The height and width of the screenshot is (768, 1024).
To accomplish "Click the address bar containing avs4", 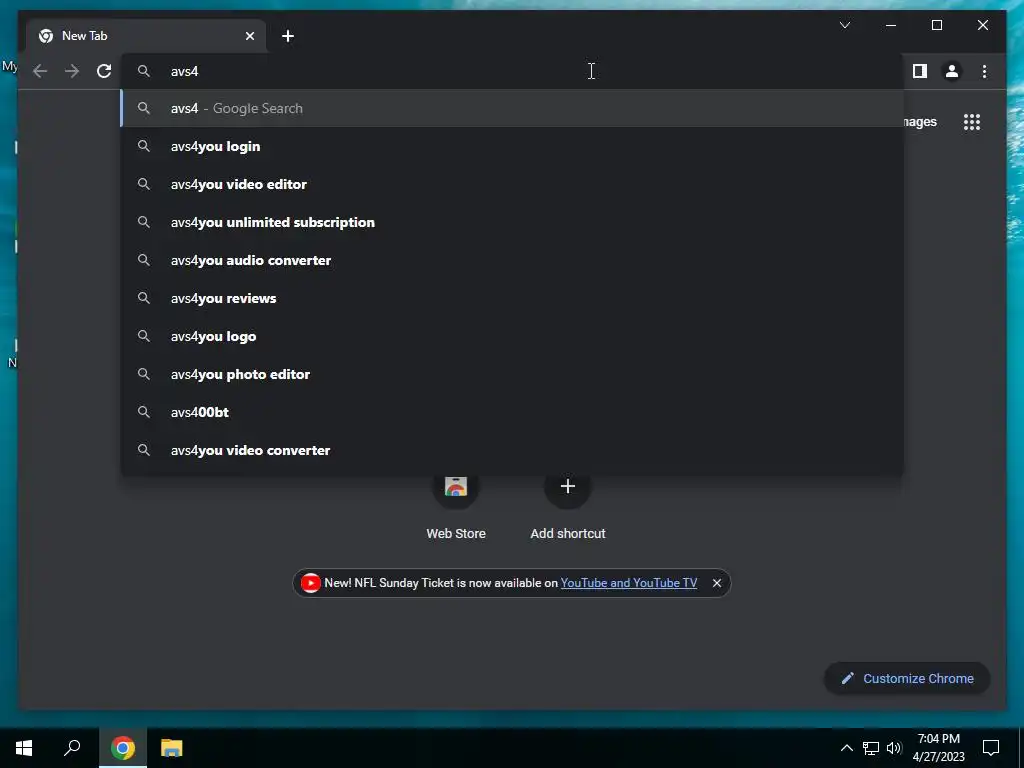I will (x=513, y=71).
